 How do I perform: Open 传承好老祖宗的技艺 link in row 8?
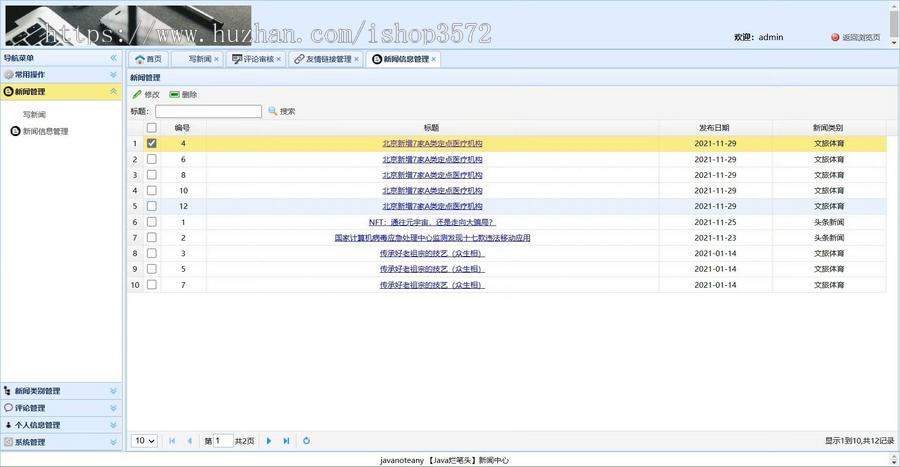click(432, 253)
